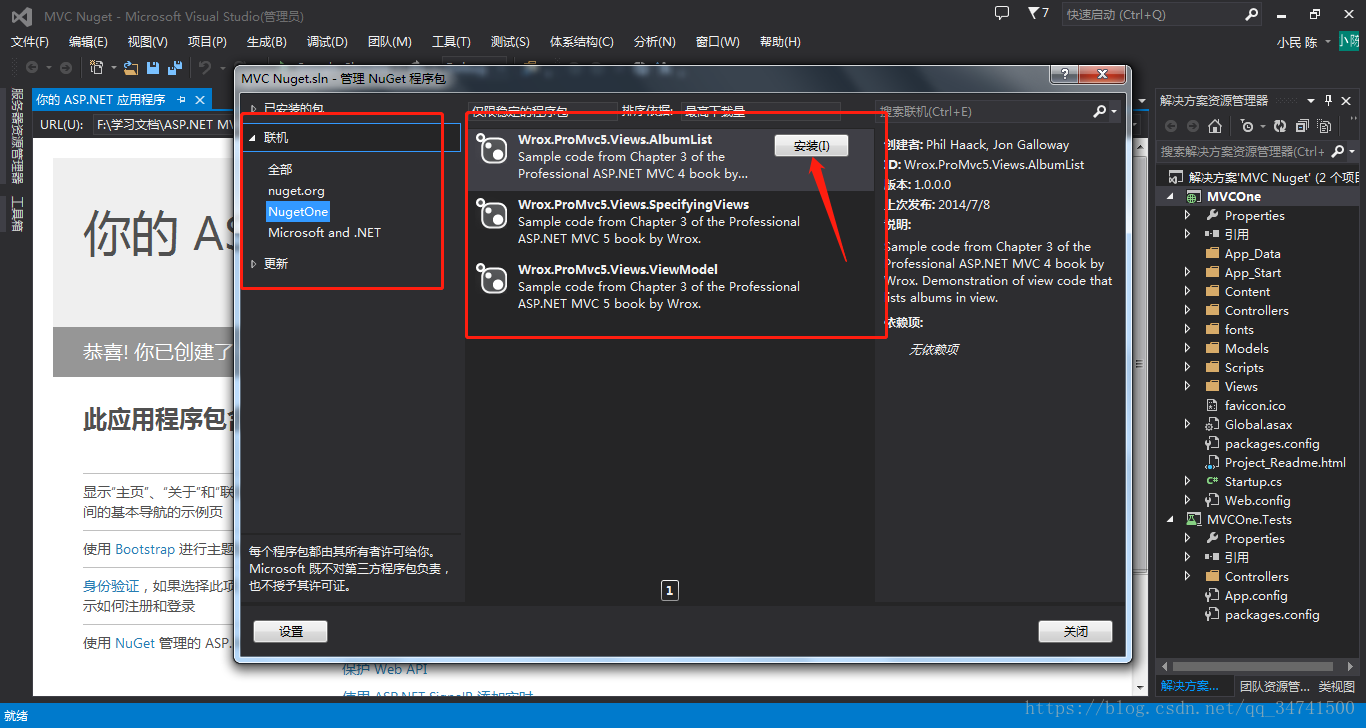Screen dimensions: 1366x728
Task: Open the 项目(P) menu
Action: point(207,42)
